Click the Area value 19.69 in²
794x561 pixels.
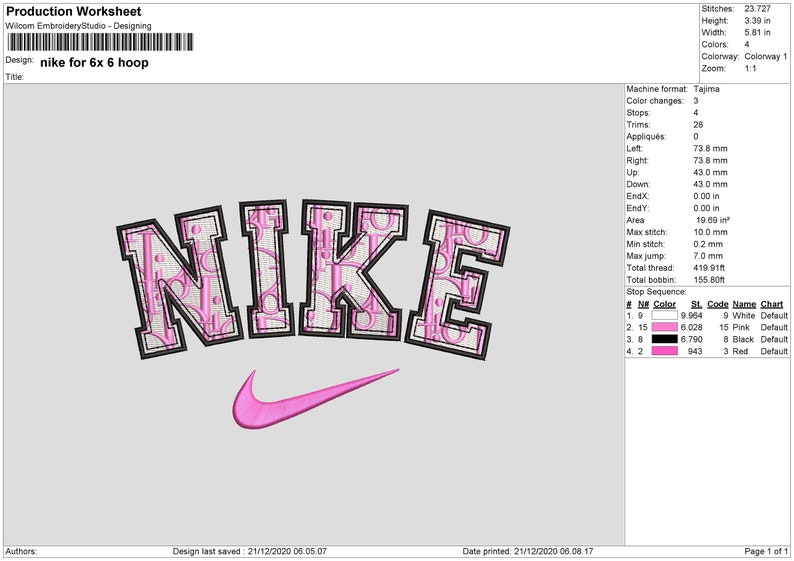[713, 220]
